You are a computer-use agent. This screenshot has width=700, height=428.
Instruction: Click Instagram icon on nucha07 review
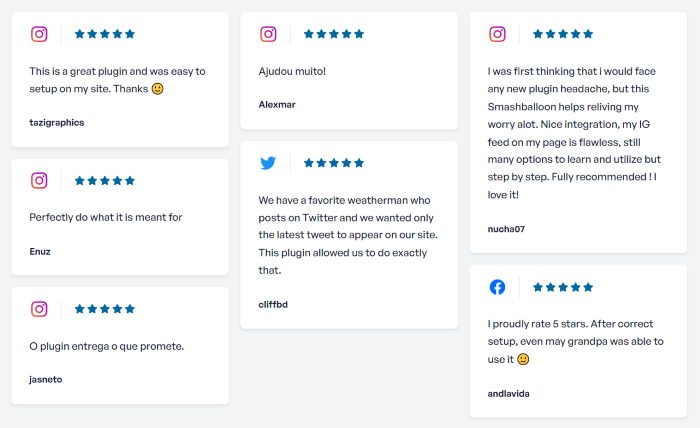[497, 34]
